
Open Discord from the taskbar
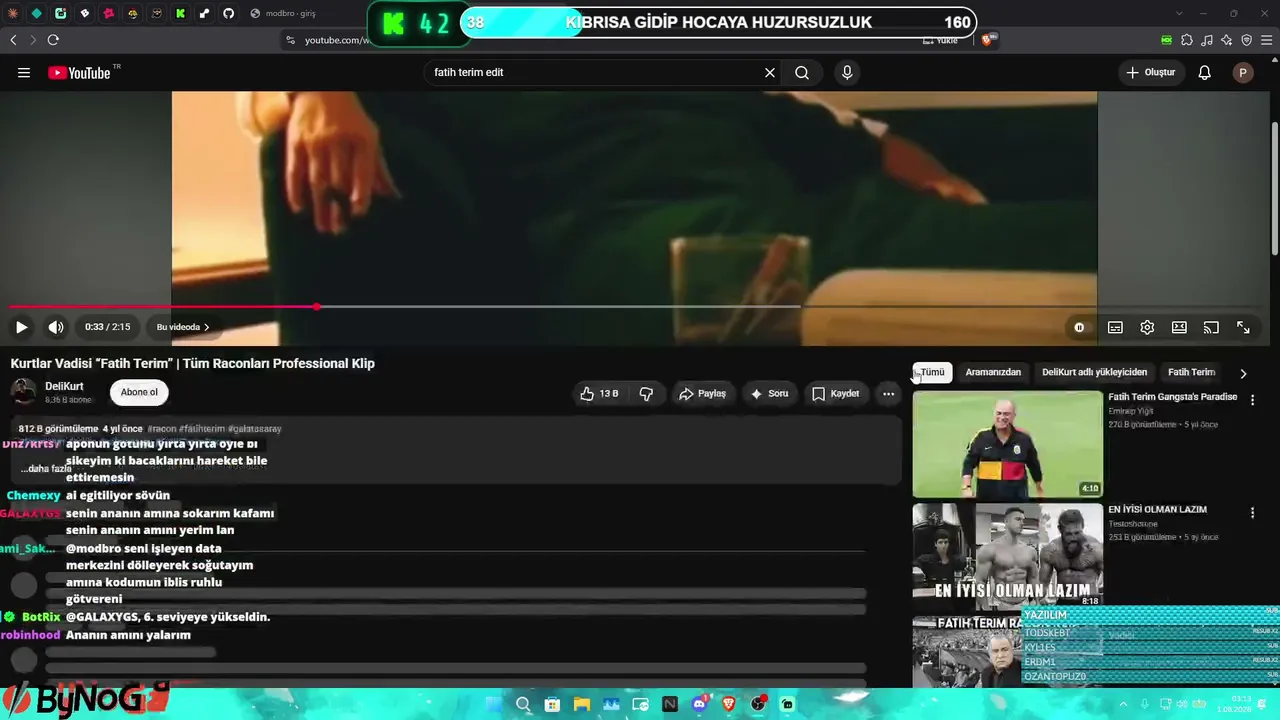tap(699, 704)
